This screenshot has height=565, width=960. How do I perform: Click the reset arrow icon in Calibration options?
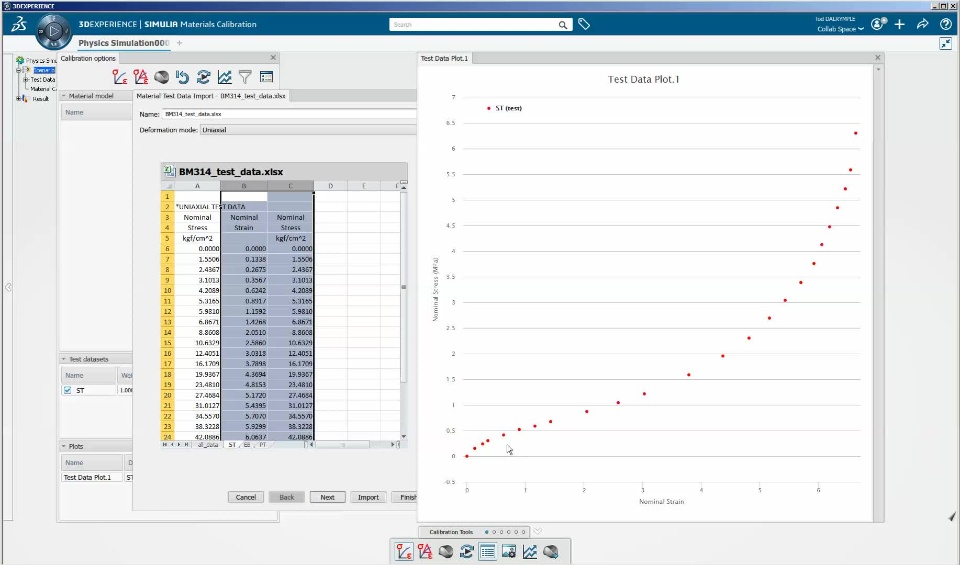point(182,77)
